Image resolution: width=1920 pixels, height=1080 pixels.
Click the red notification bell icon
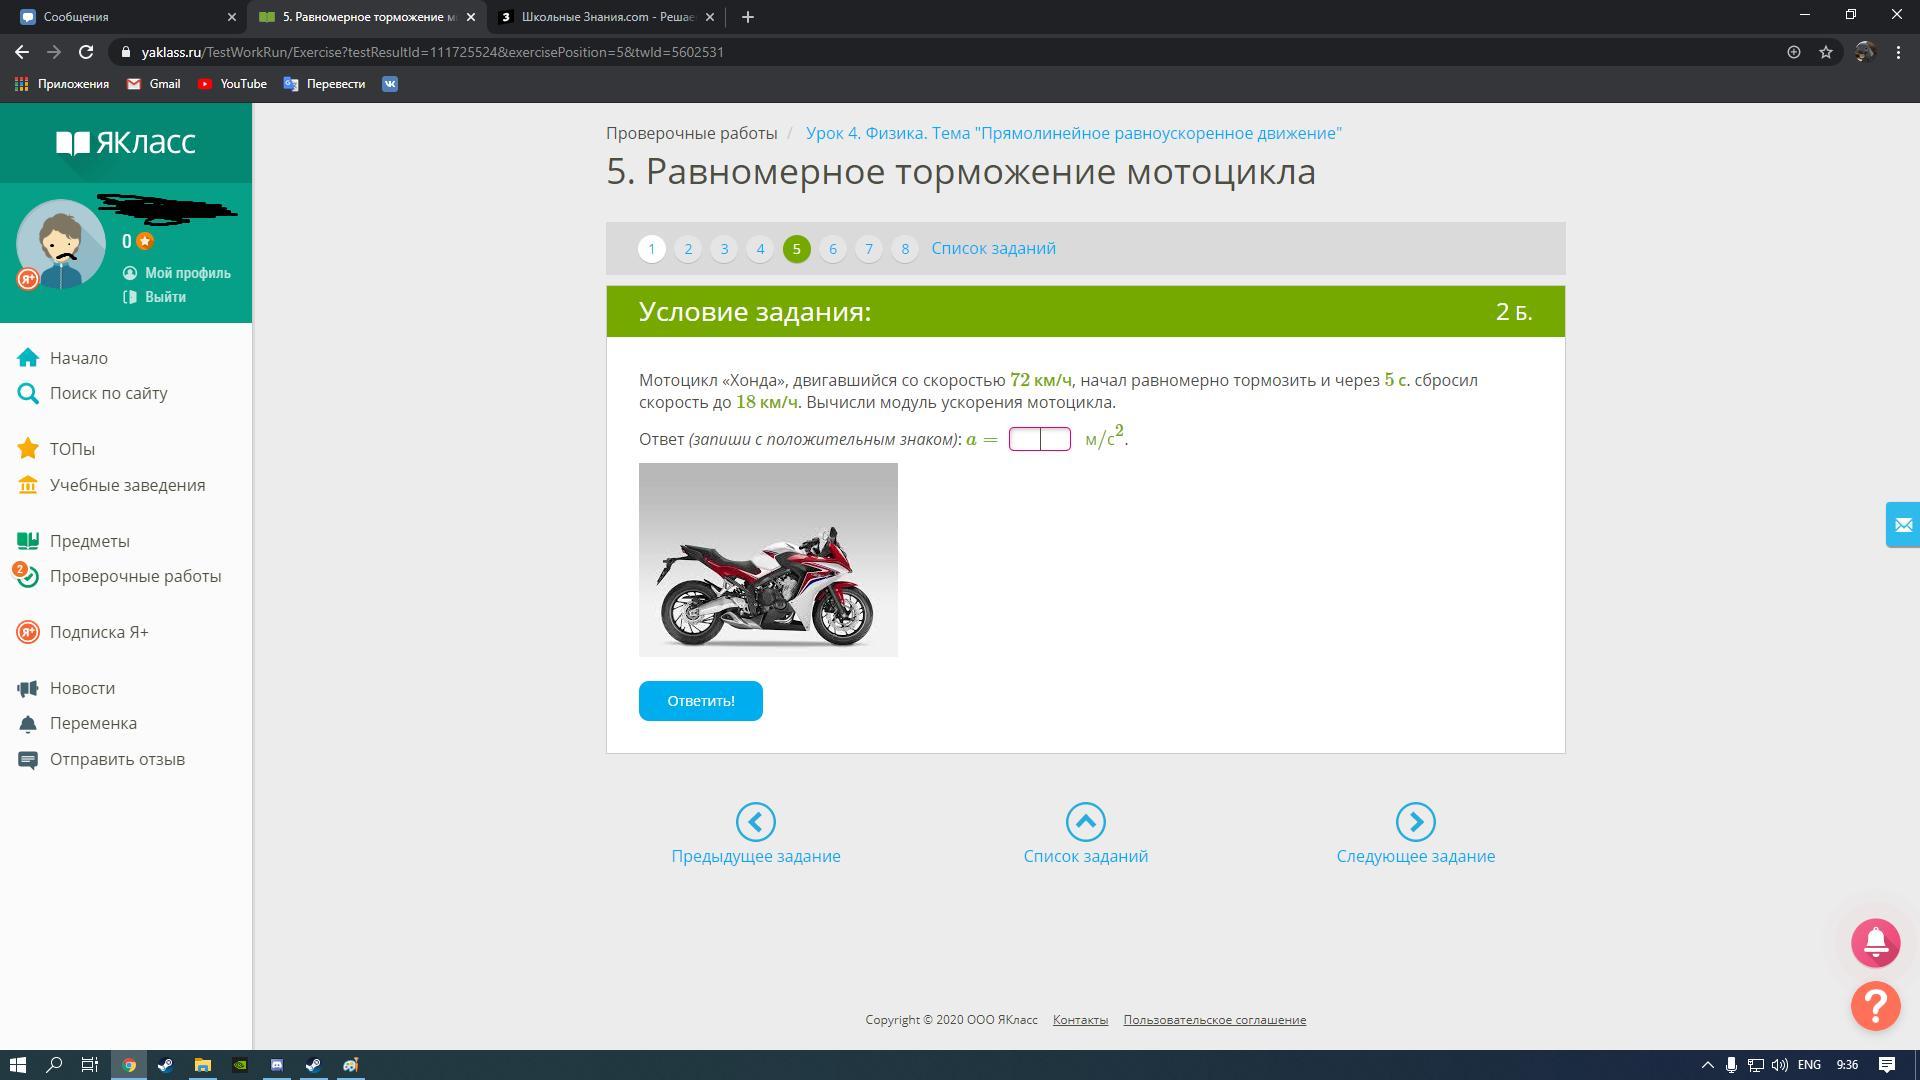[x=1875, y=943]
